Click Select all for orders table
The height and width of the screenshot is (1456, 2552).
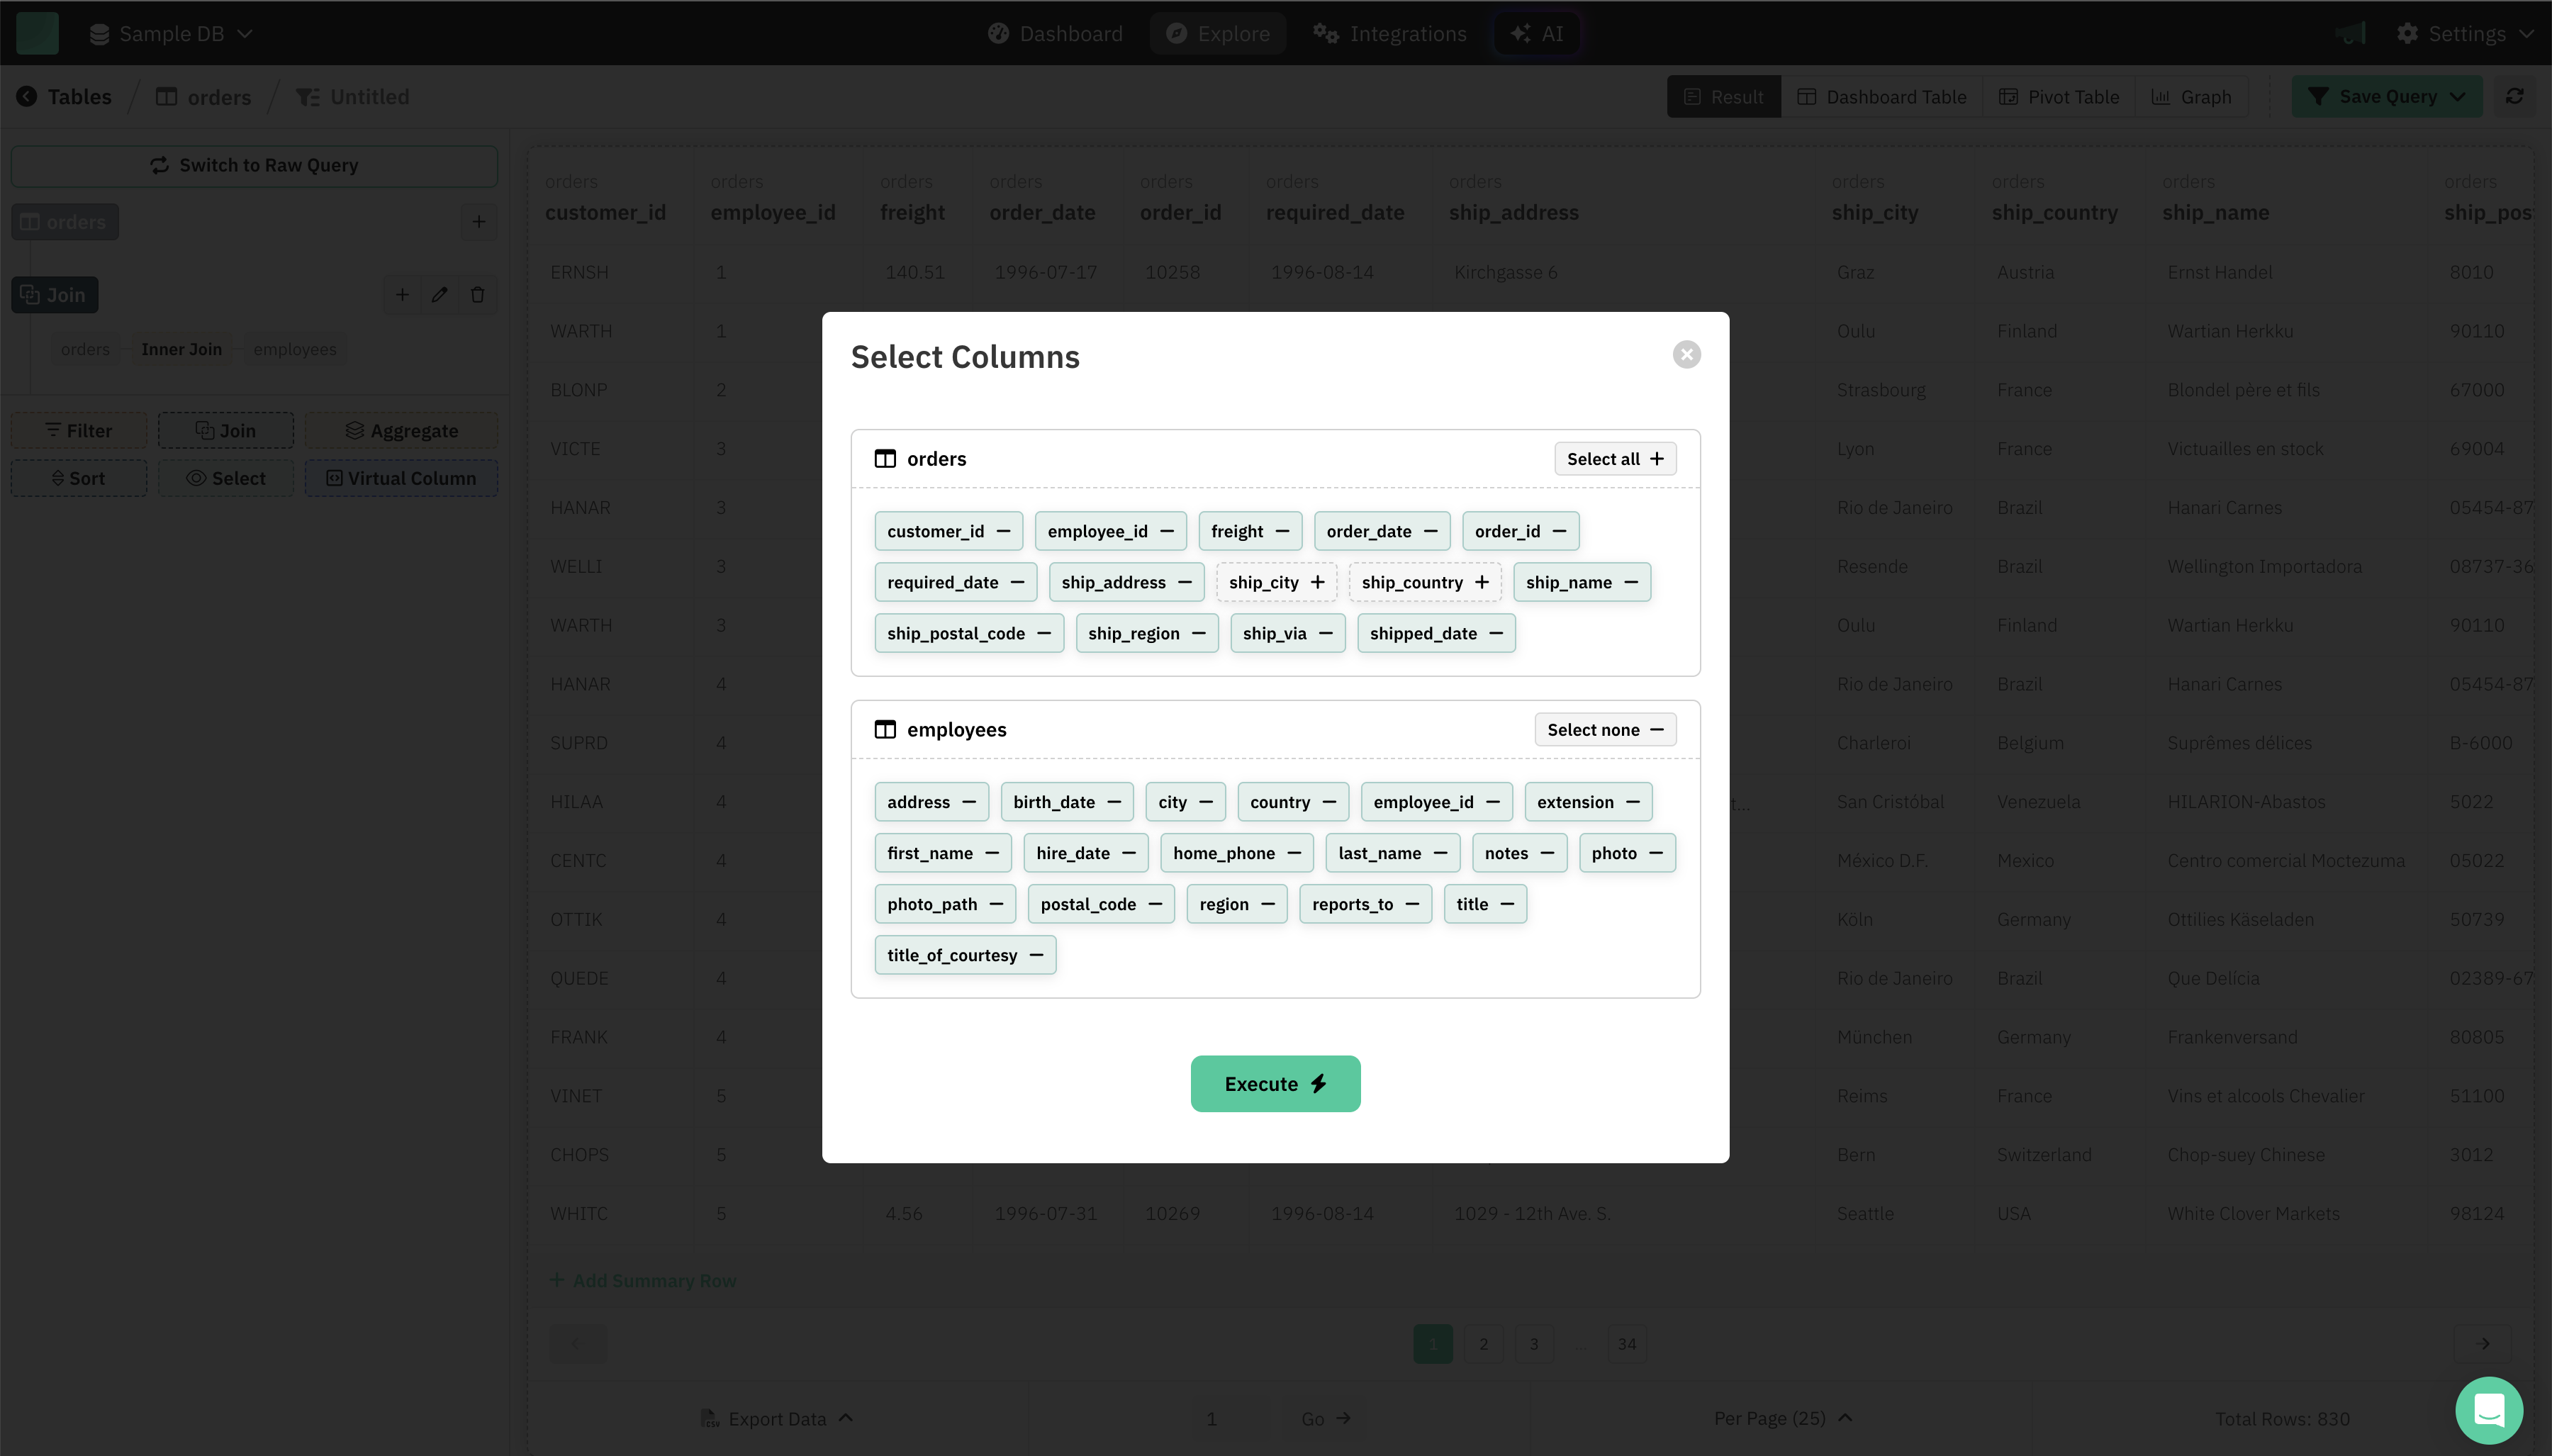tap(1614, 459)
